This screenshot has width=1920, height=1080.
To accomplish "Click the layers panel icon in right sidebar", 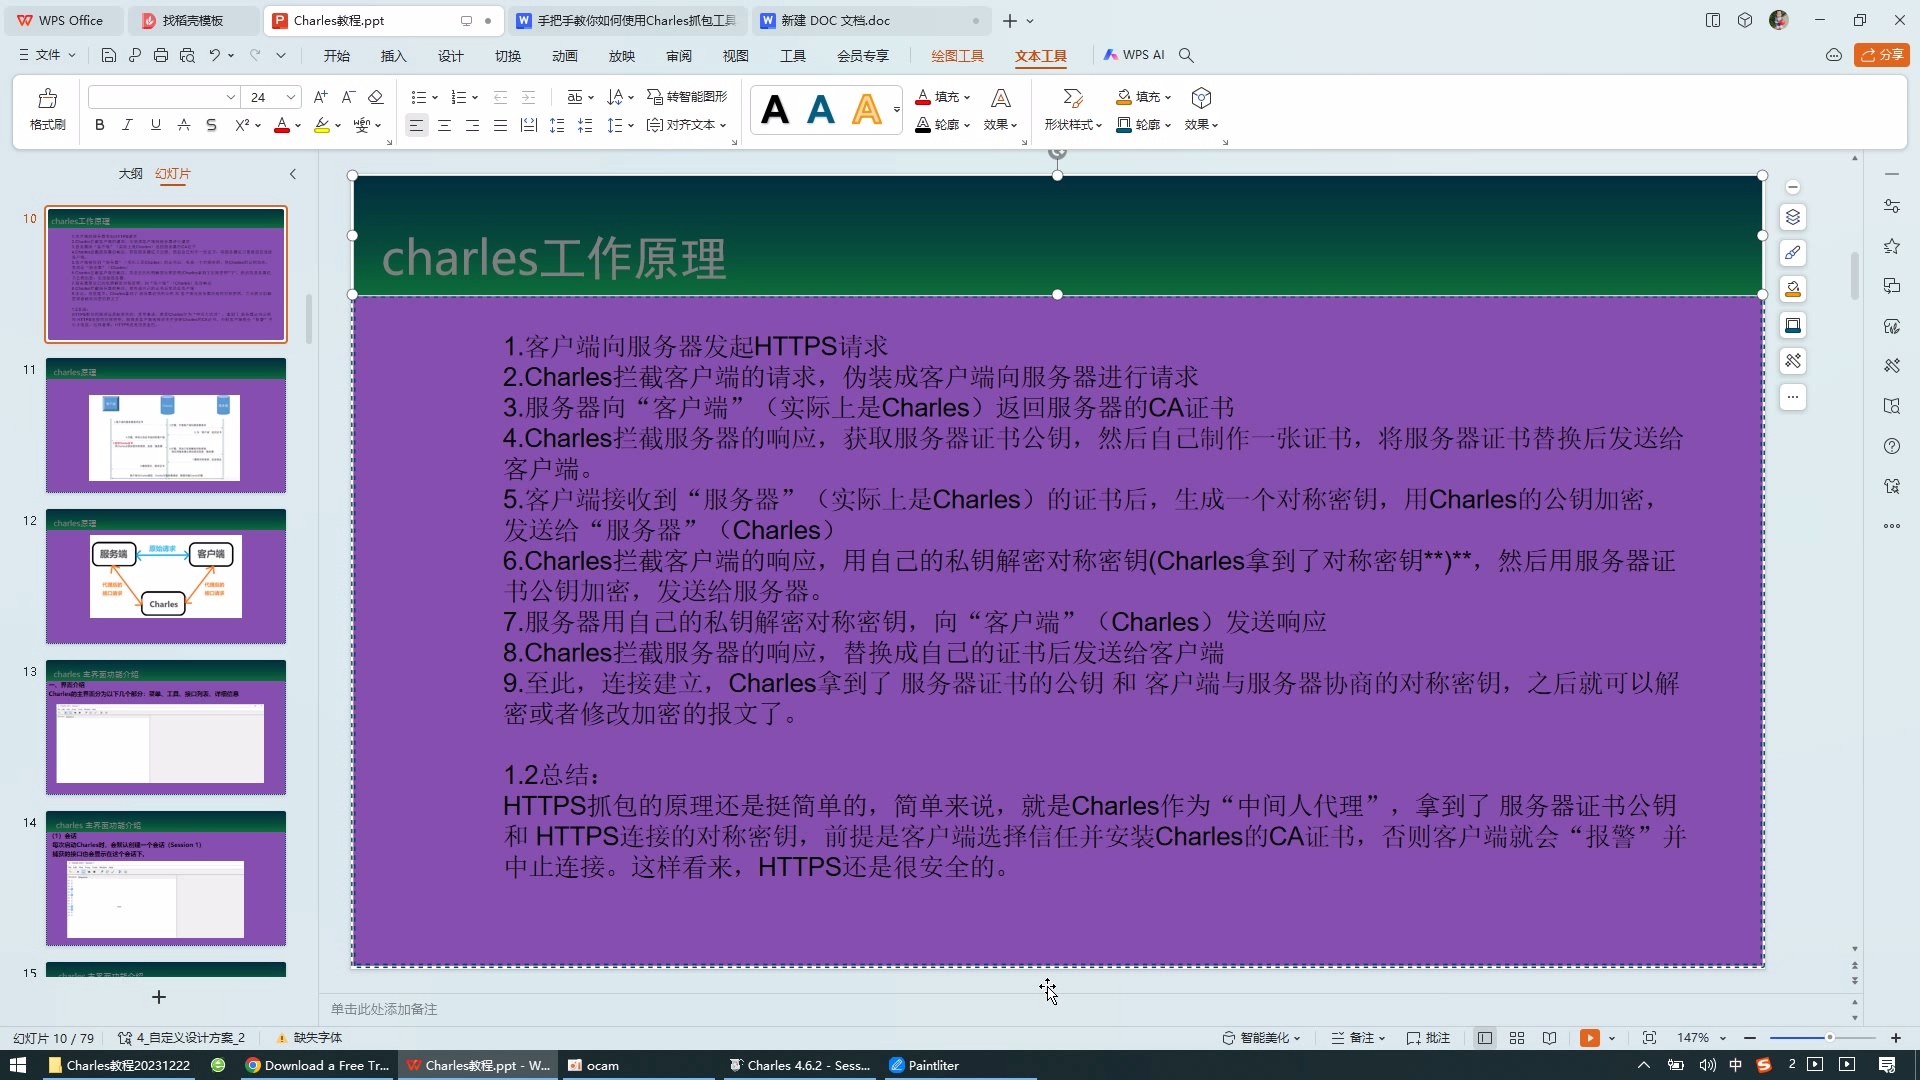I will tap(1793, 217).
